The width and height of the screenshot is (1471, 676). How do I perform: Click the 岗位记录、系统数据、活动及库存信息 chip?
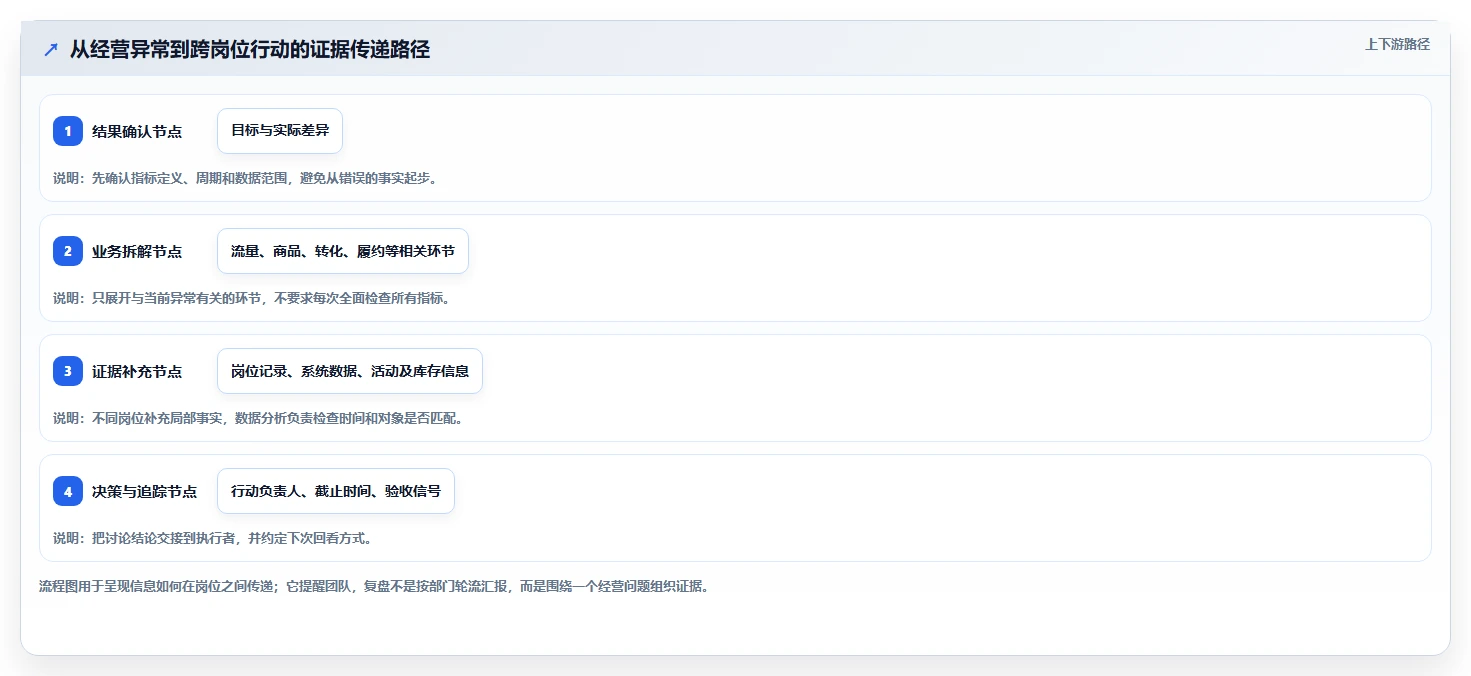(350, 371)
